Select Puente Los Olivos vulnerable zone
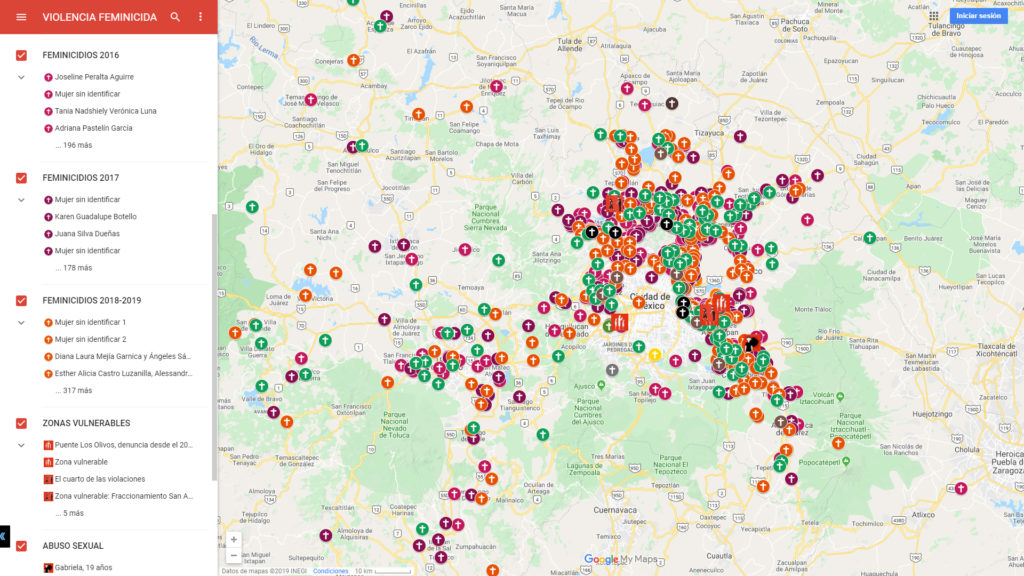The image size is (1024, 576). [123, 445]
